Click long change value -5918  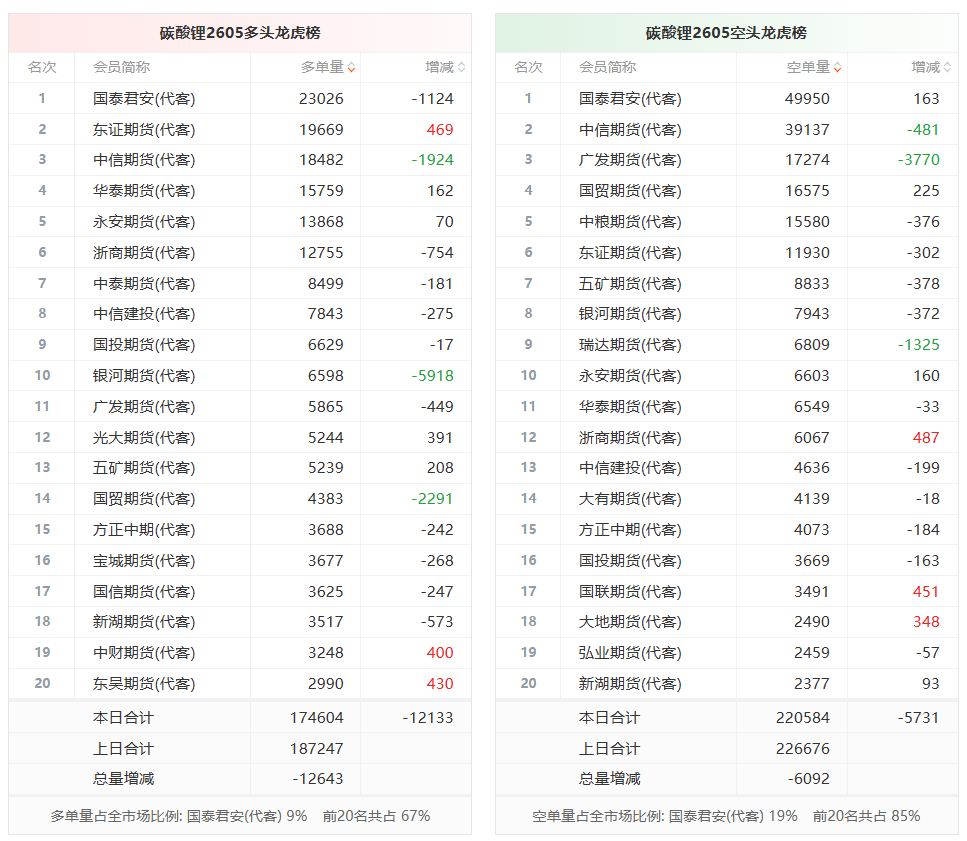pyautogui.click(x=432, y=375)
